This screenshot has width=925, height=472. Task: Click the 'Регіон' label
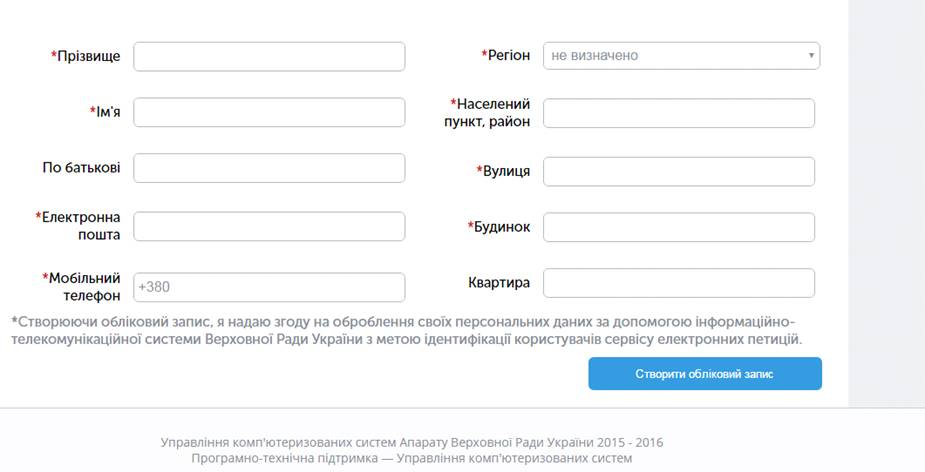pyautogui.click(x=508, y=56)
